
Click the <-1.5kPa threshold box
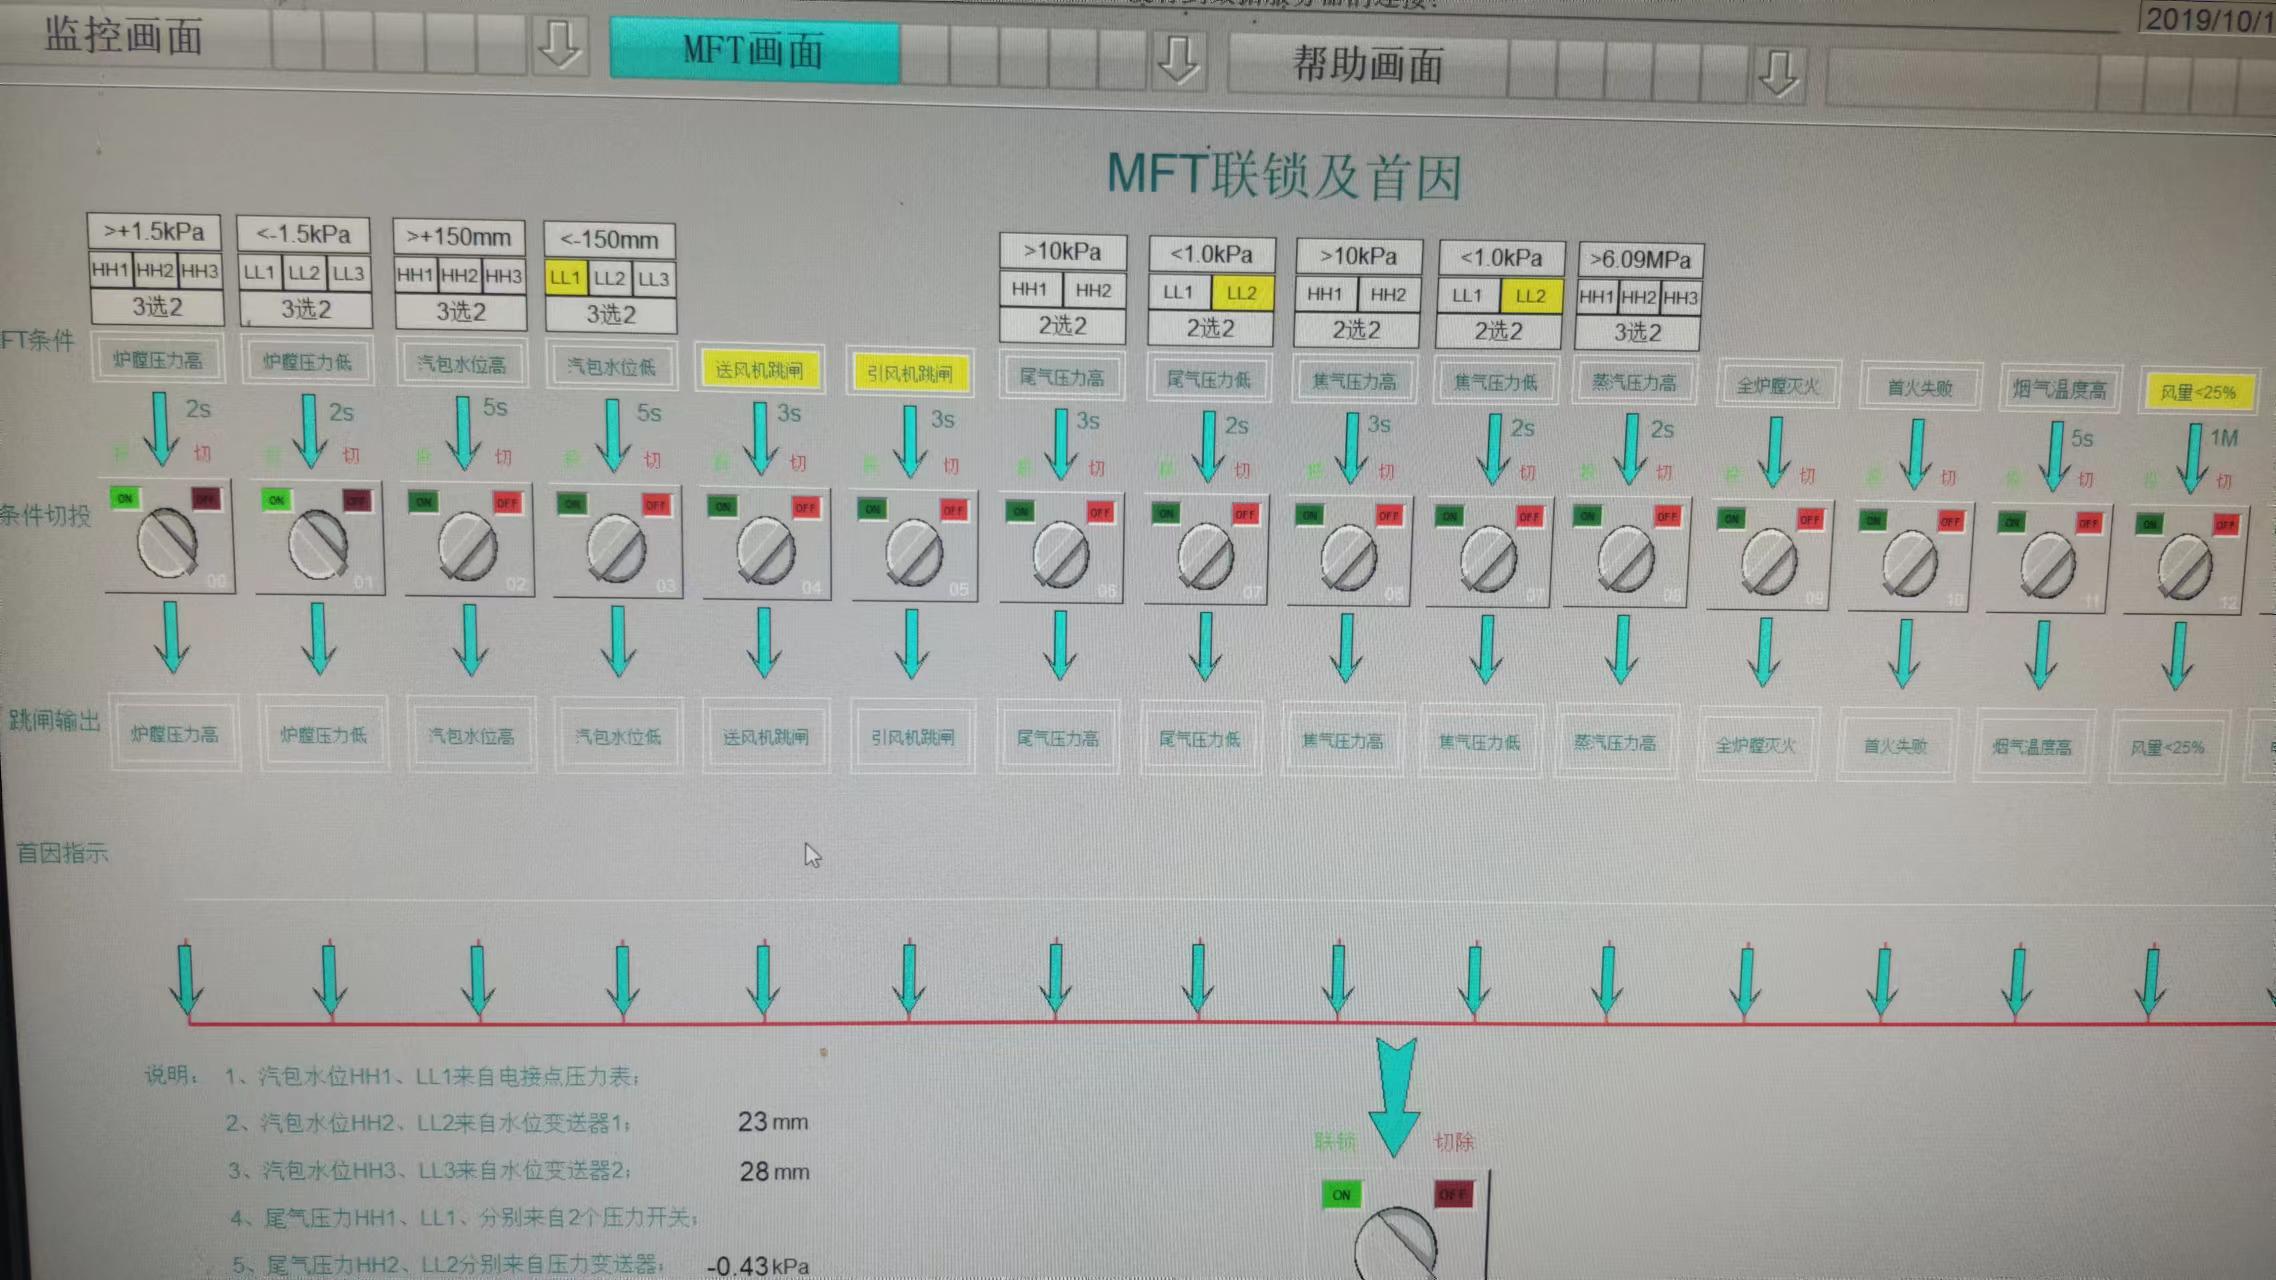[x=304, y=234]
